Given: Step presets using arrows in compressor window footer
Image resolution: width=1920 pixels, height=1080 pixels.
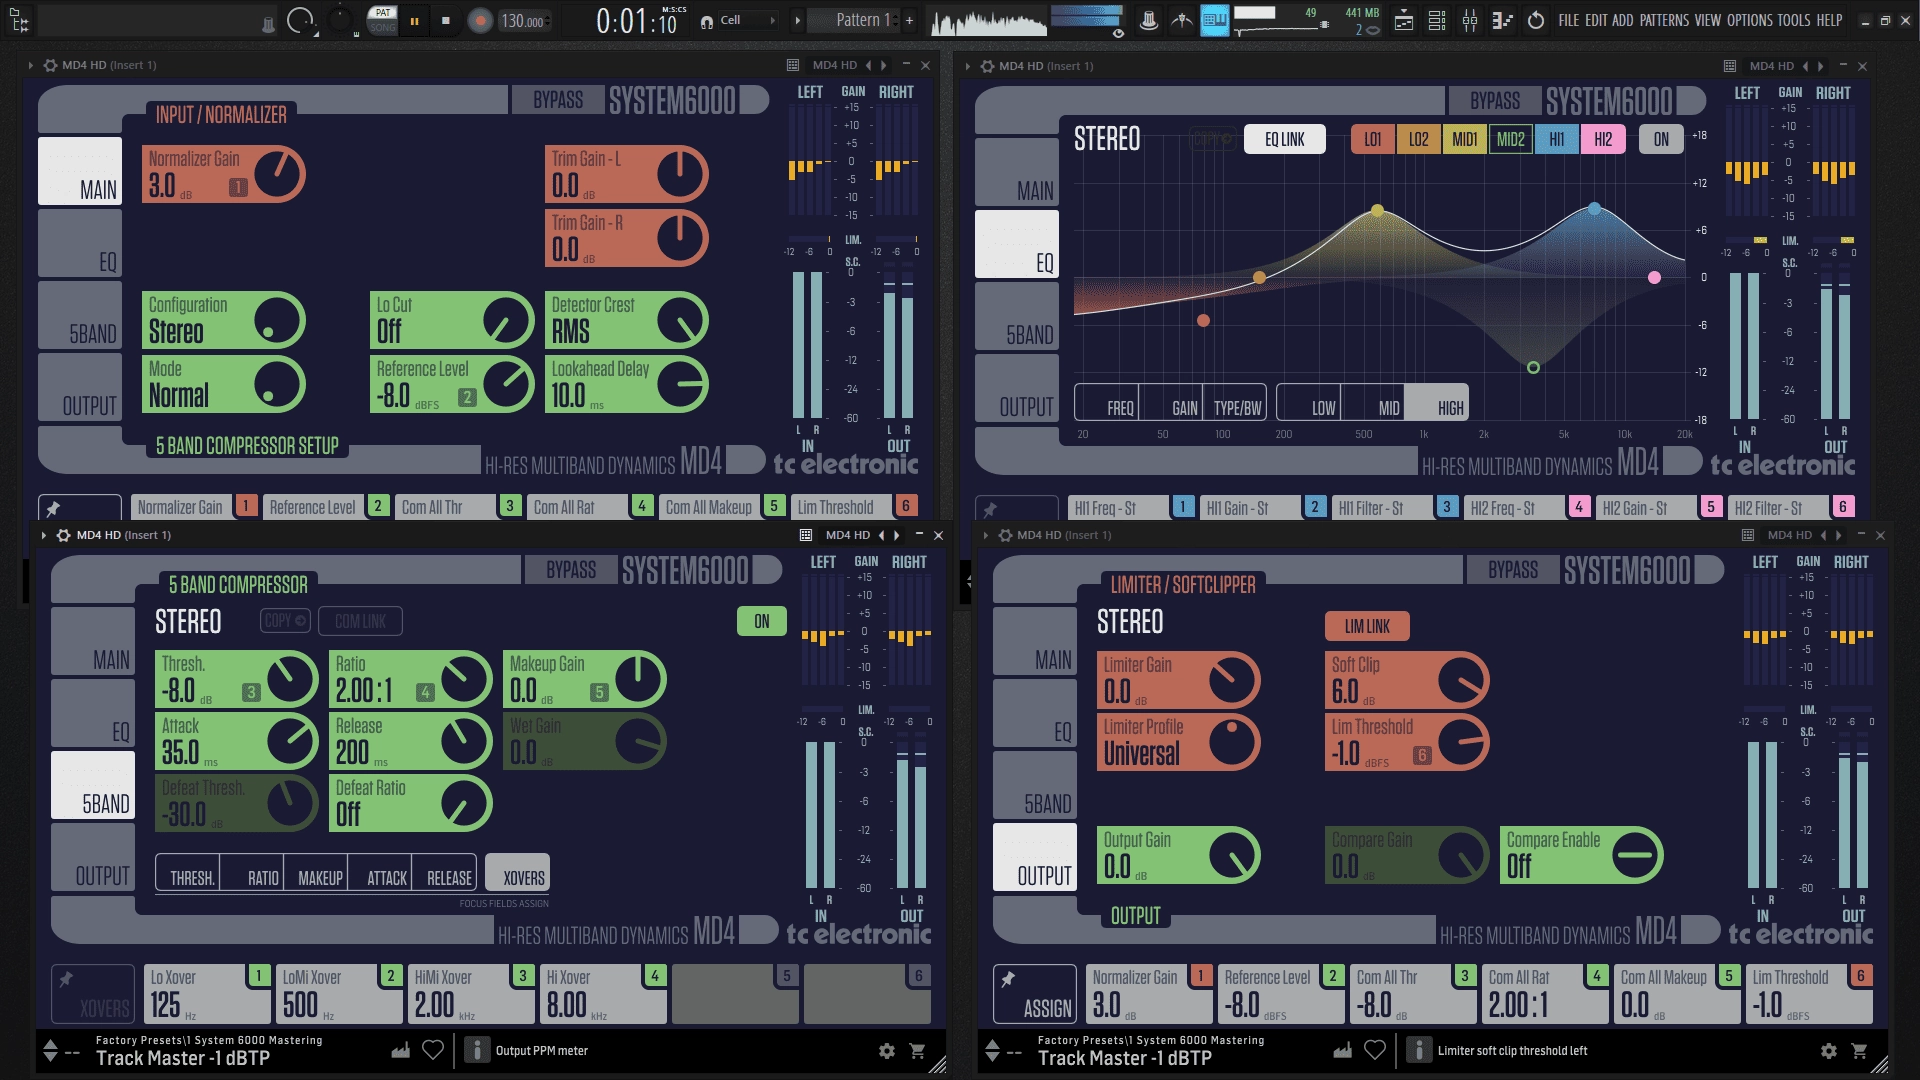Looking at the screenshot, I should pyautogui.click(x=50, y=1050).
